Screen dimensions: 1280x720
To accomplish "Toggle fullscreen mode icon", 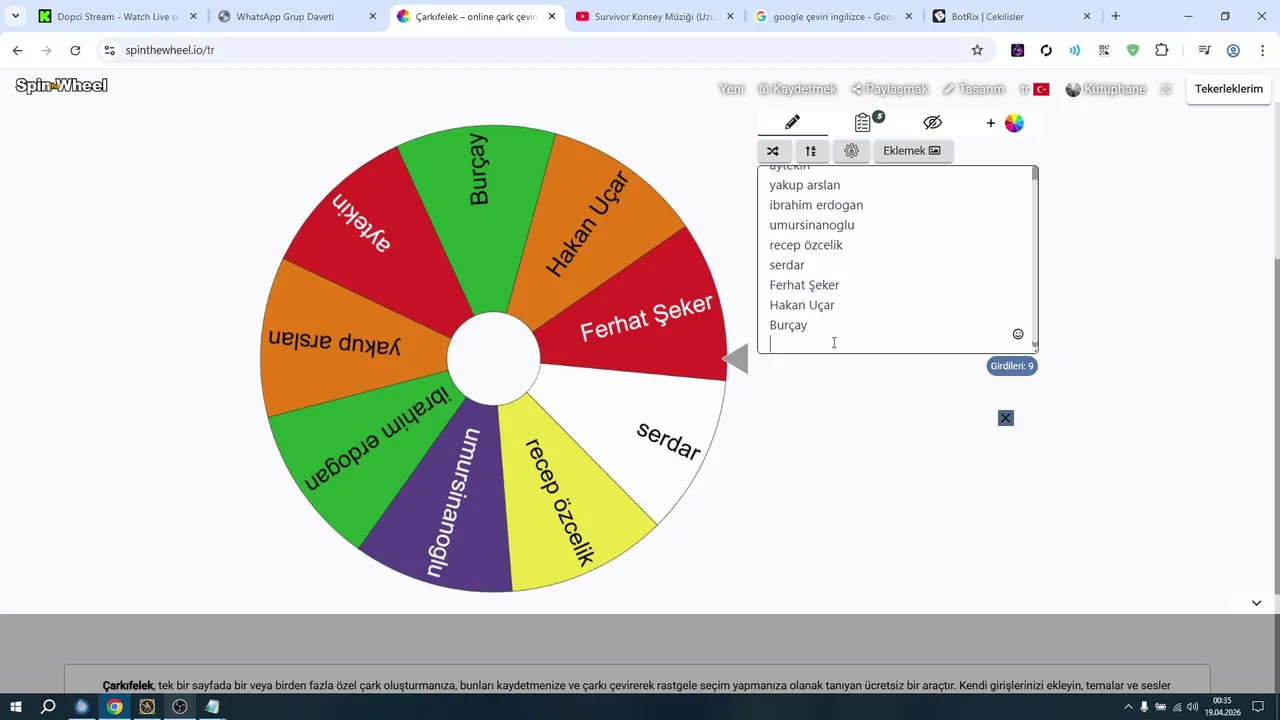I will pos(1166,89).
